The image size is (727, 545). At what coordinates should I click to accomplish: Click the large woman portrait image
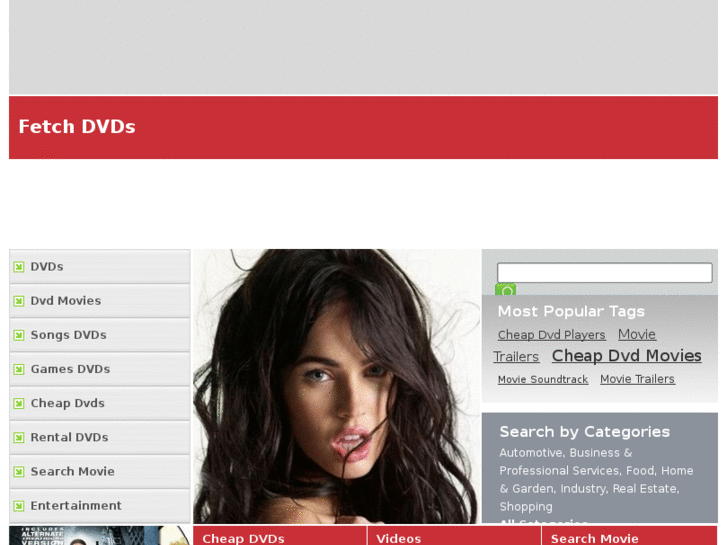[336, 386]
